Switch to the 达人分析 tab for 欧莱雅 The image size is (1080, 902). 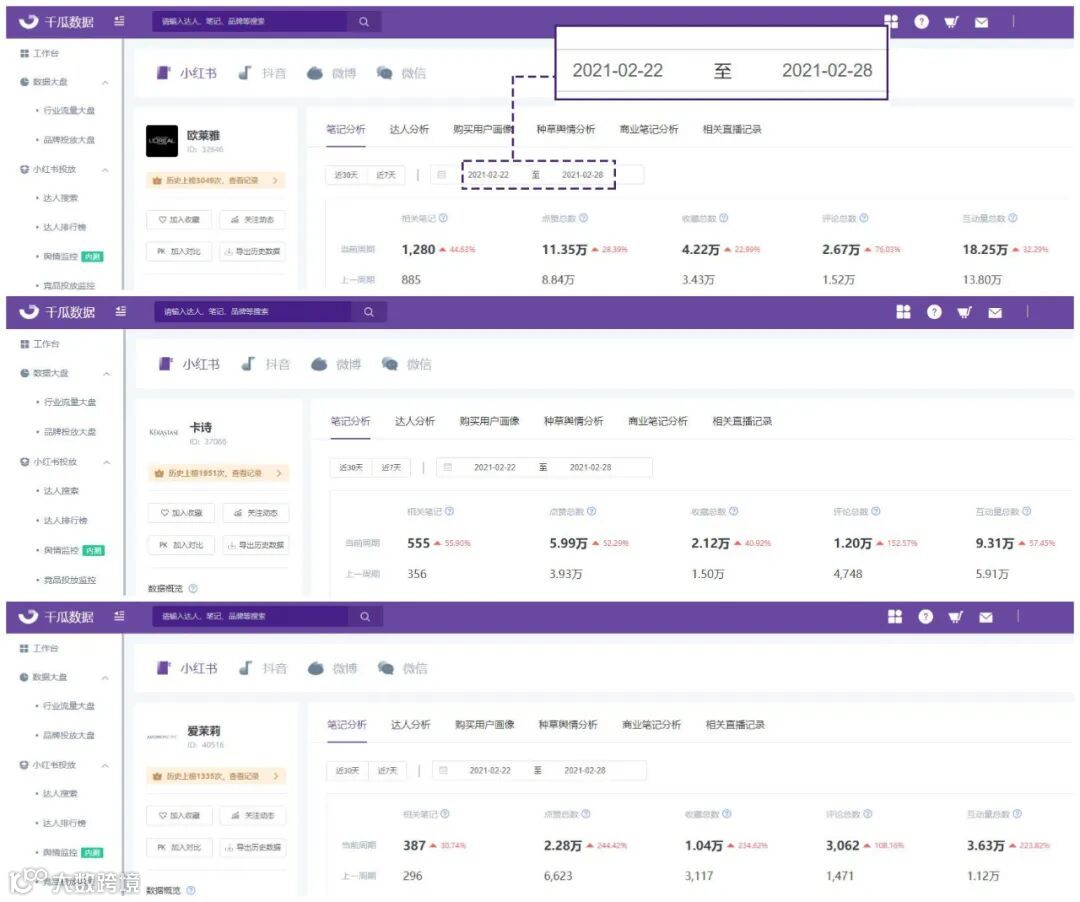[x=409, y=129]
